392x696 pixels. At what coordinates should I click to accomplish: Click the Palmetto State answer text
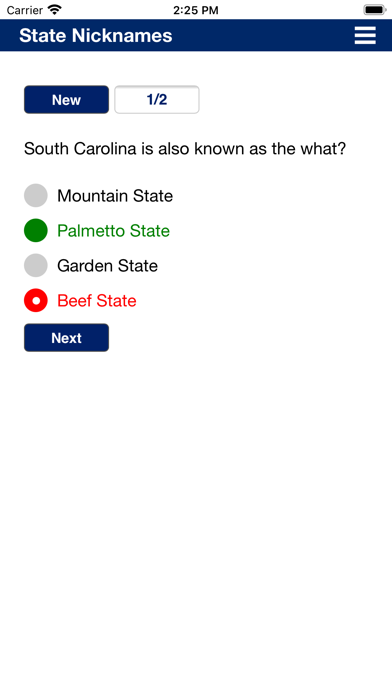[x=114, y=231]
